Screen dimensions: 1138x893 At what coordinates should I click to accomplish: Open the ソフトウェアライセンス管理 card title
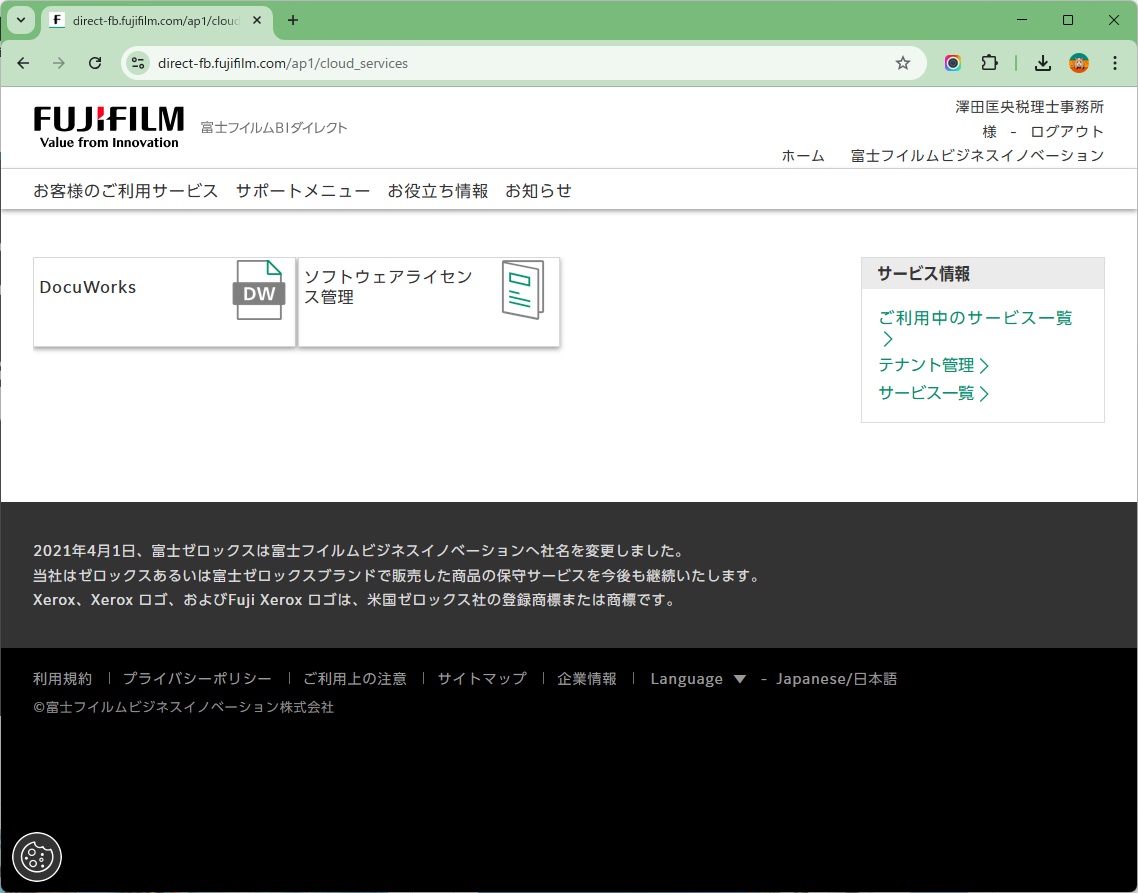point(388,287)
